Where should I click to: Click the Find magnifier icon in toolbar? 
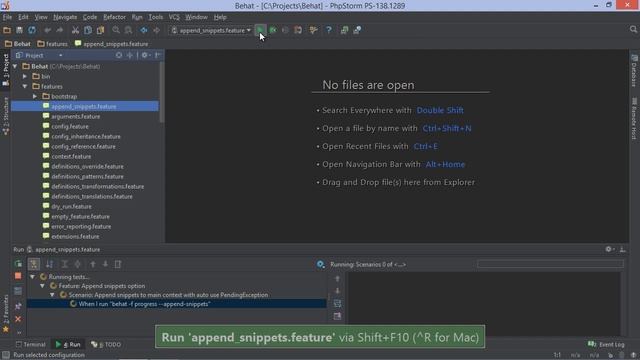pyautogui.click(x=116, y=30)
